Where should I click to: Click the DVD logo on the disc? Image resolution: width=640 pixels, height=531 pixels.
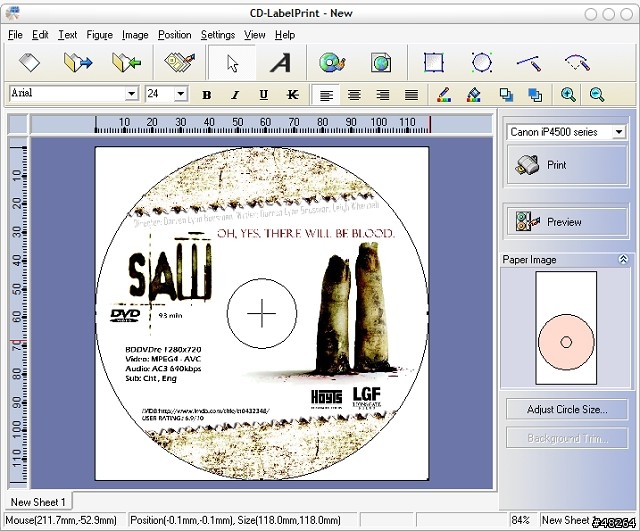[x=125, y=315]
